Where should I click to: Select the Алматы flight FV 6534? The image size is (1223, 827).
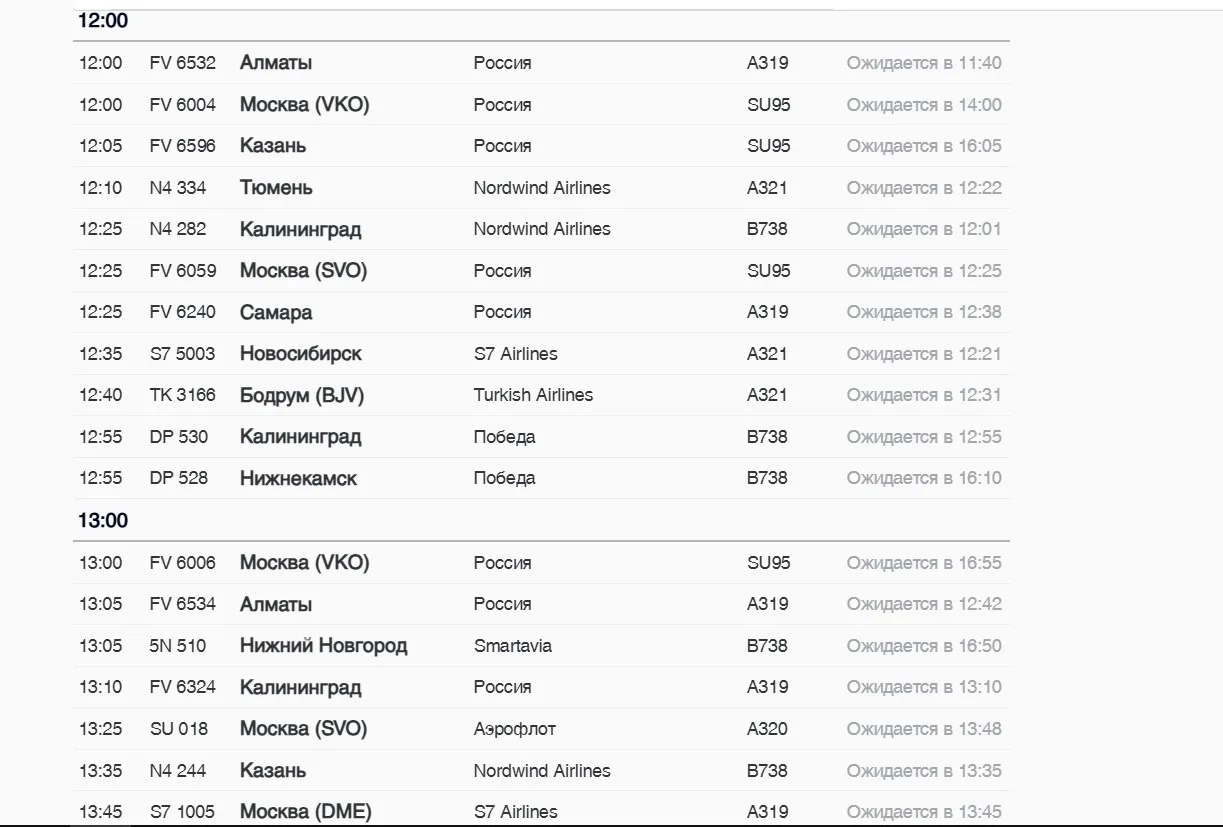(541, 604)
